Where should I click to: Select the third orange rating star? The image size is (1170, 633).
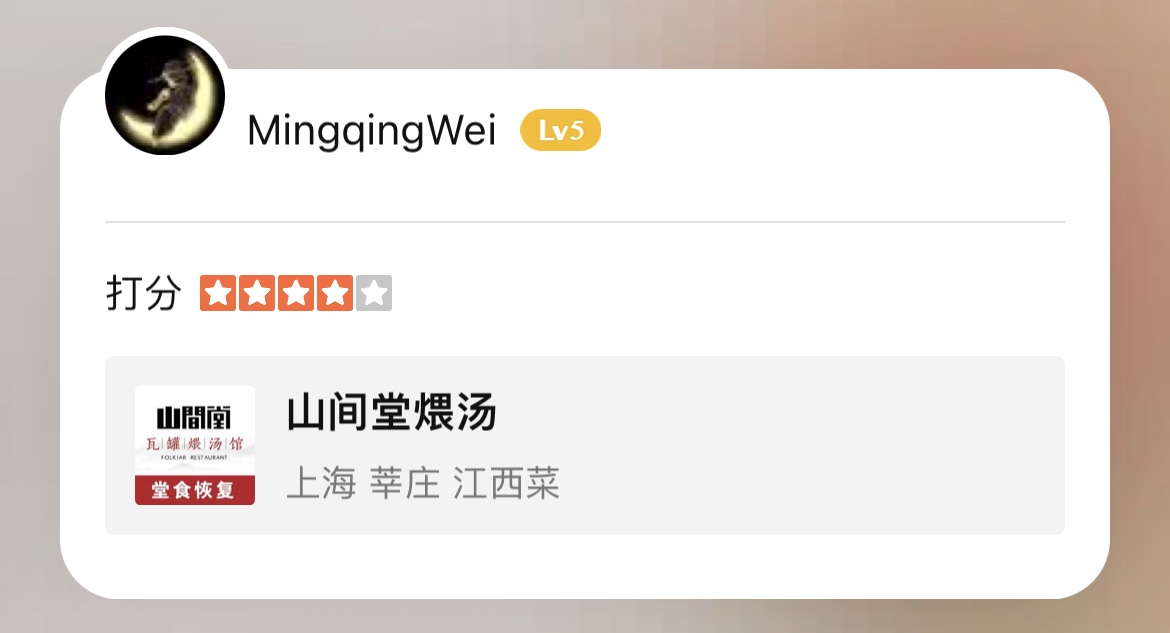[x=296, y=293]
